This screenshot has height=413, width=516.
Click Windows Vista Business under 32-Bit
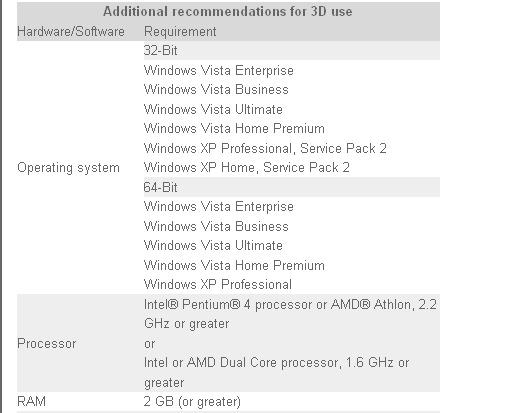coord(216,90)
